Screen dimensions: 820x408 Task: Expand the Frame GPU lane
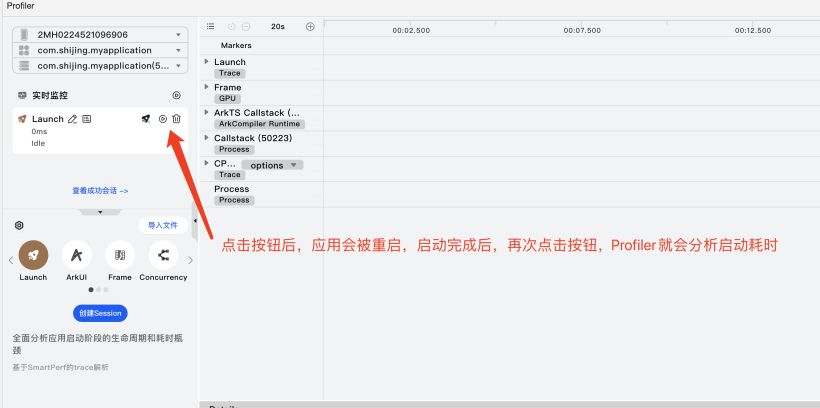pos(207,87)
